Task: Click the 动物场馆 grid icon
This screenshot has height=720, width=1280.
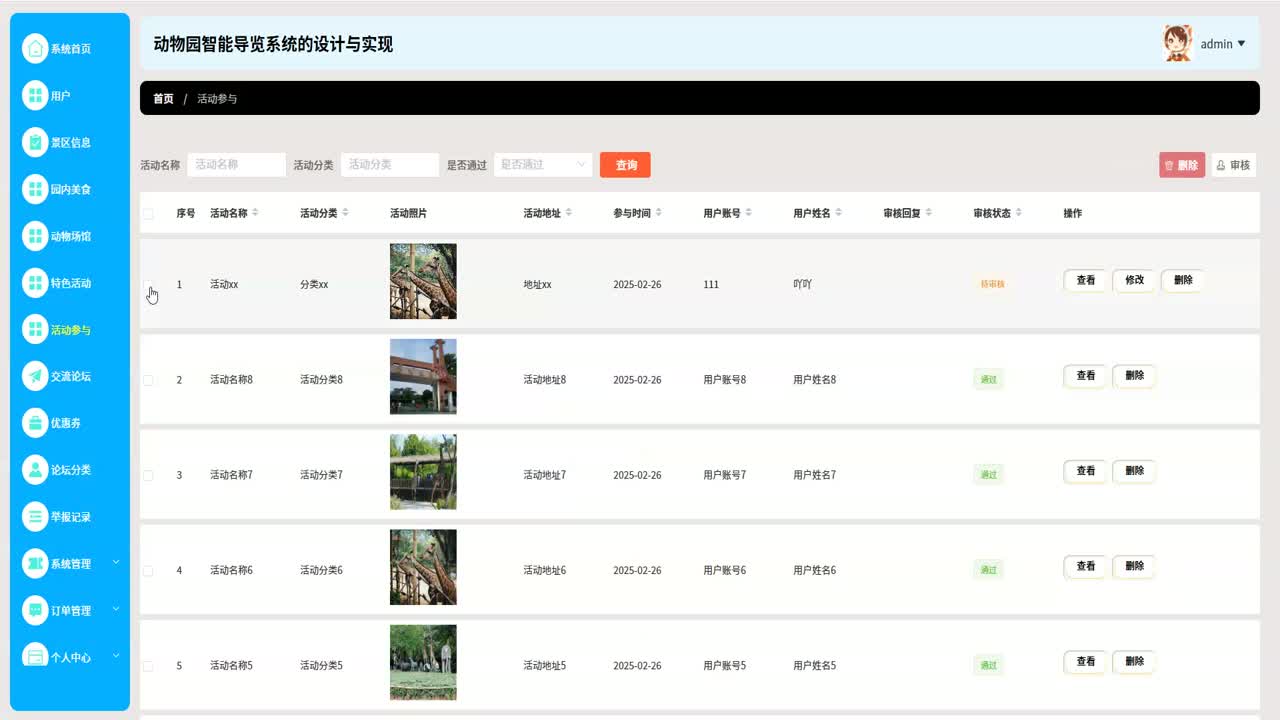Action: click(35, 236)
